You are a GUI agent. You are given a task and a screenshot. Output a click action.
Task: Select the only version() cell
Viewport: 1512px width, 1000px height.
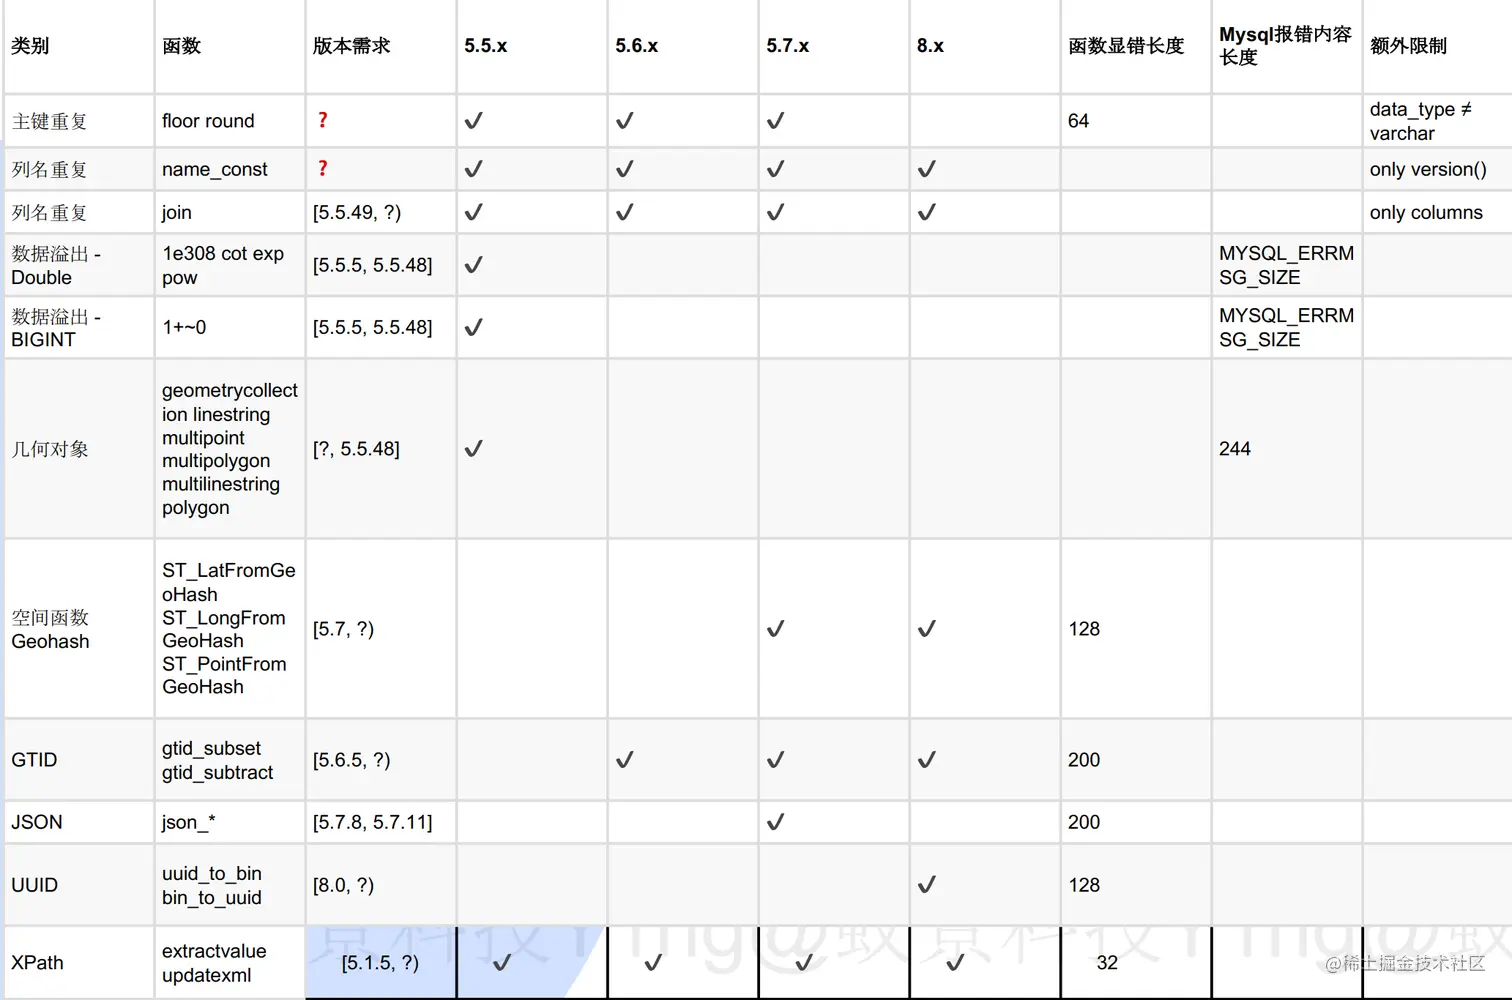1438,169
